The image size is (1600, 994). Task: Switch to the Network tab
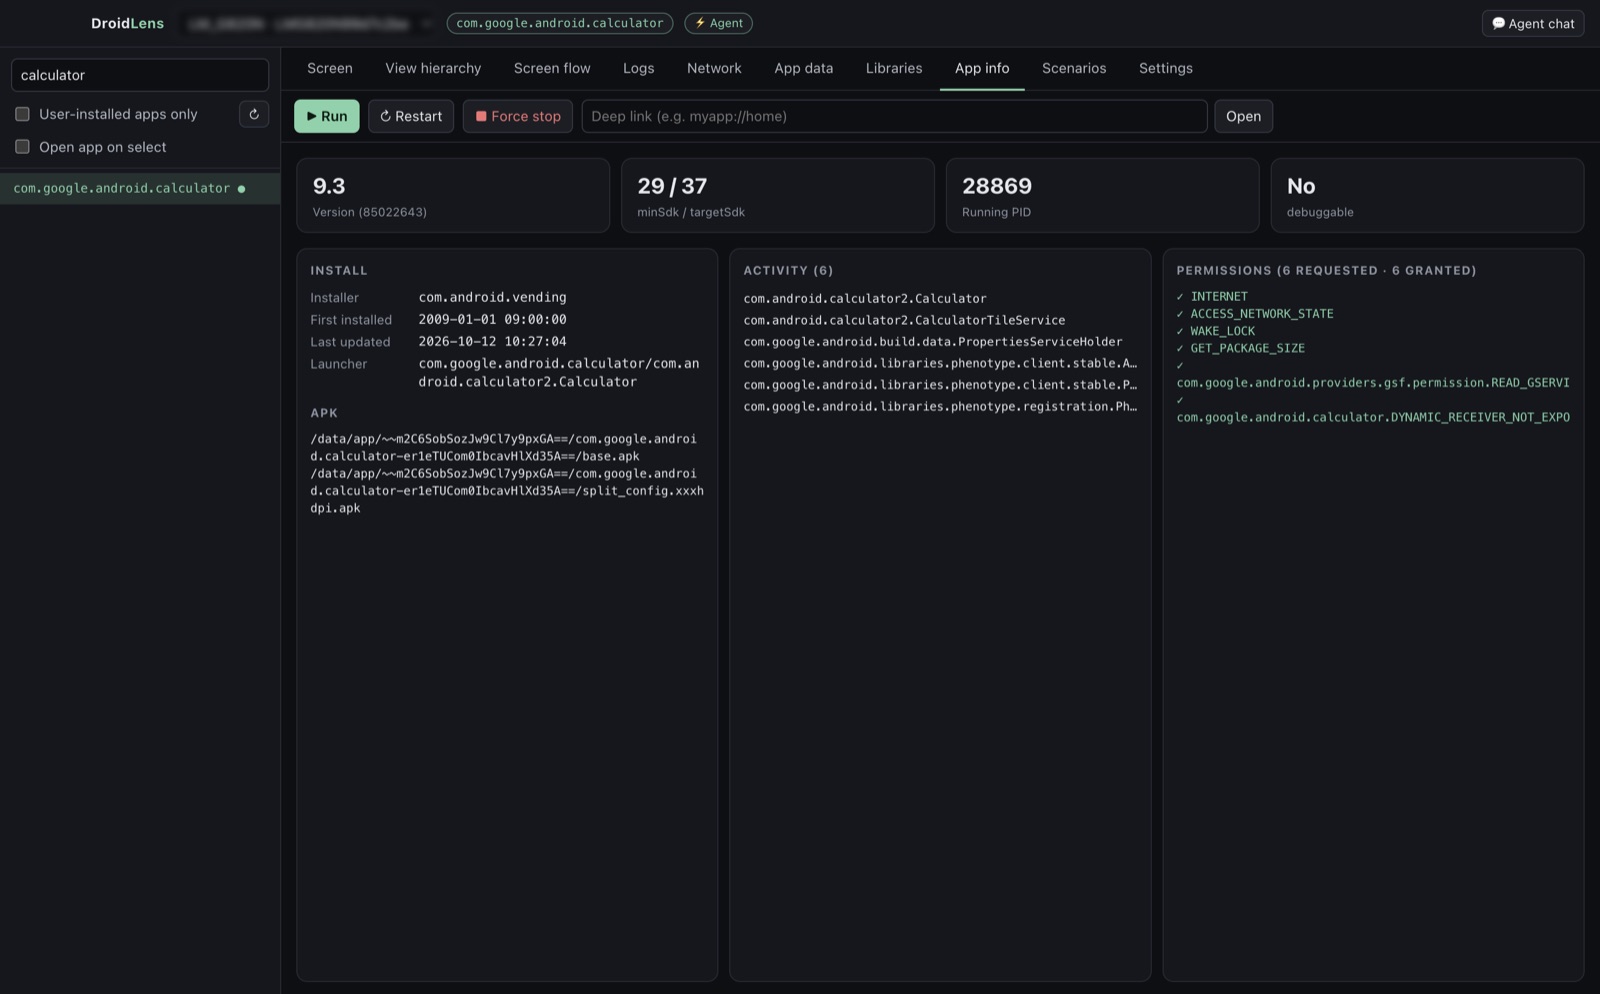click(x=714, y=68)
